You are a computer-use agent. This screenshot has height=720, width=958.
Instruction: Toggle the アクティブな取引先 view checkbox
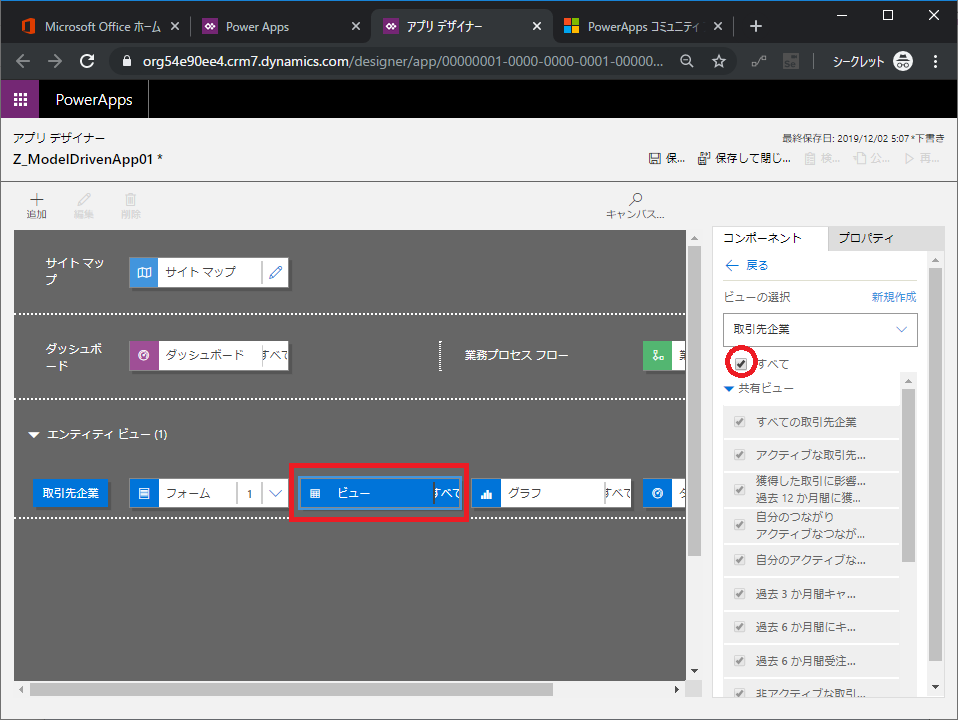coord(739,455)
